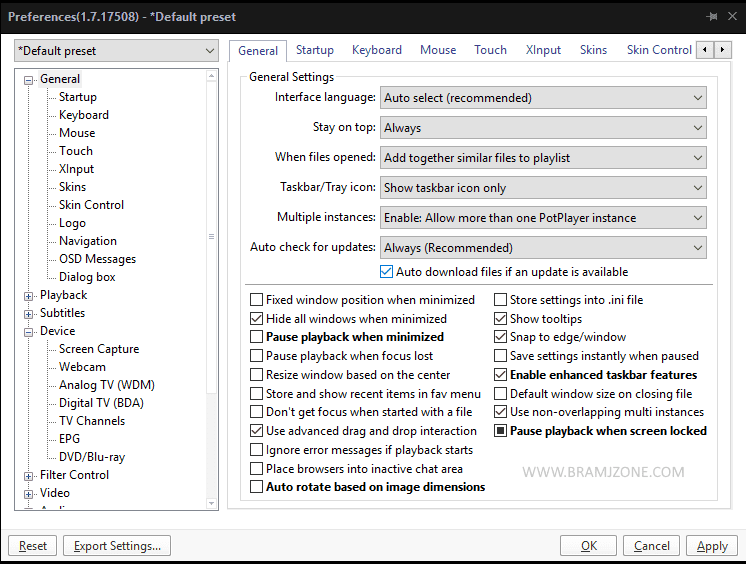Screen dimensions: 746x564
Task: Switch to the Skins tab
Action: pos(593,50)
